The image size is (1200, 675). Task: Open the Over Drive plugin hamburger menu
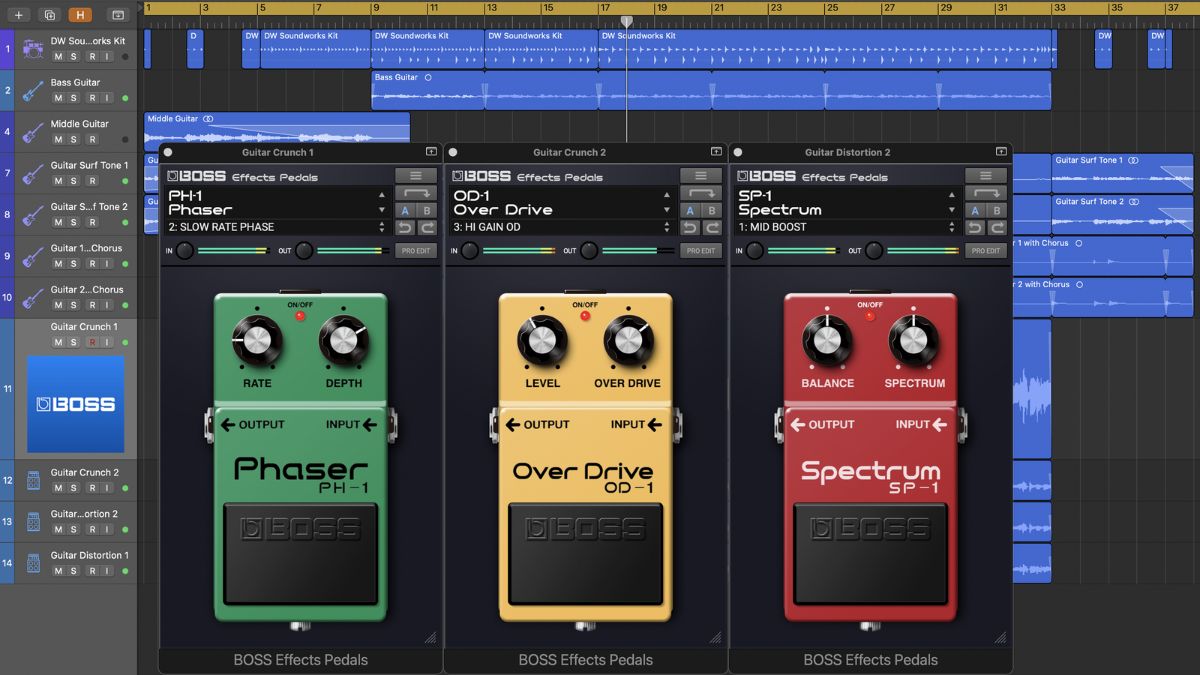coord(701,176)
